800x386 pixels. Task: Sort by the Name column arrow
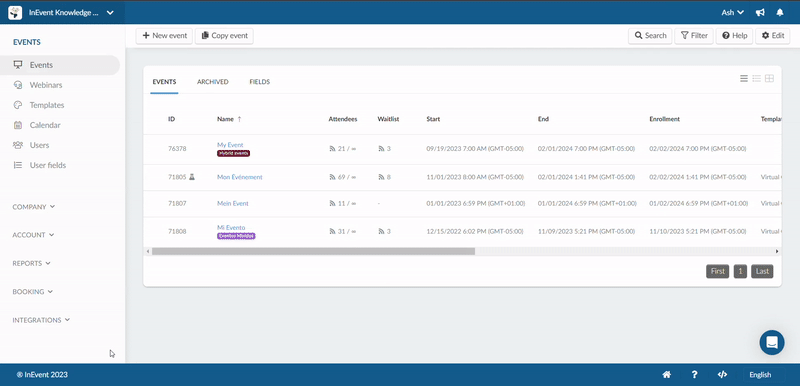point(239,119)
